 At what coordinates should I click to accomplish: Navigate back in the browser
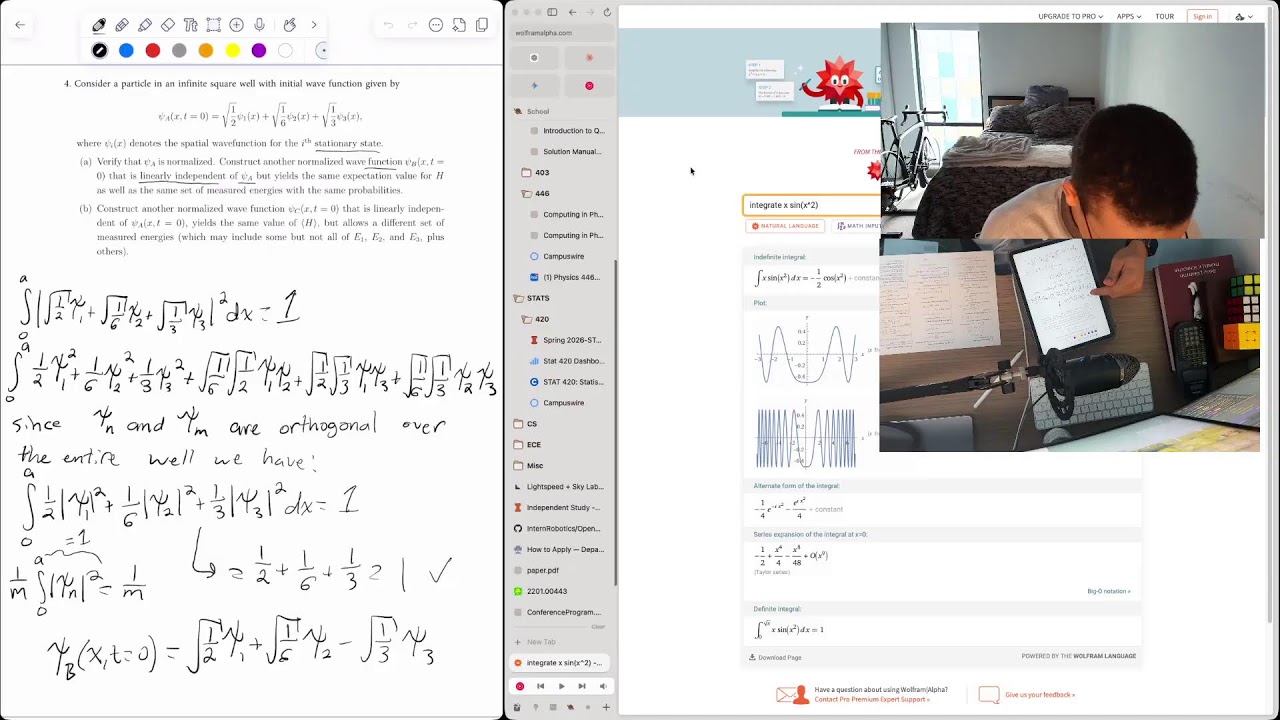pyautogui.click(x=572, y=12)
